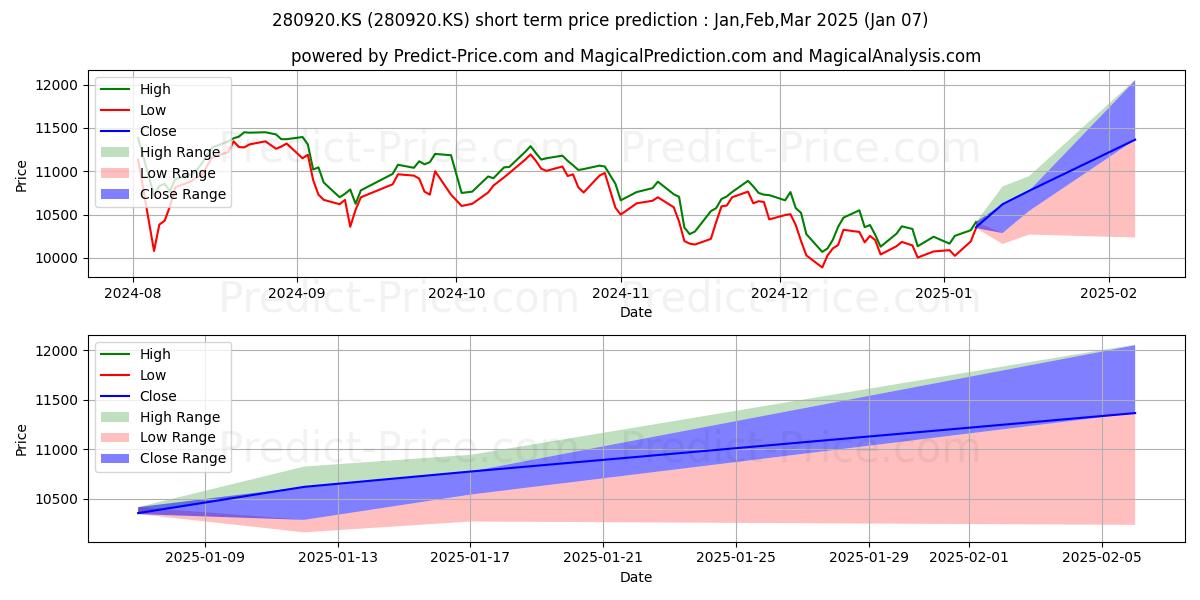Click the '2025-02' x-axis tick label
Image resolution: width=1200 pixels, height=600 pixels.
1109,293
